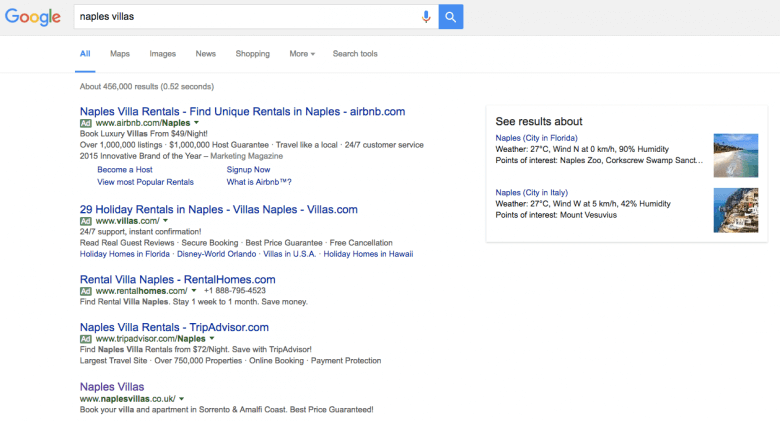780x421 pixels.
Task: Click the Naples Italy coastal thumbnail
Action: pyautogui.click(x=736, y=210)
